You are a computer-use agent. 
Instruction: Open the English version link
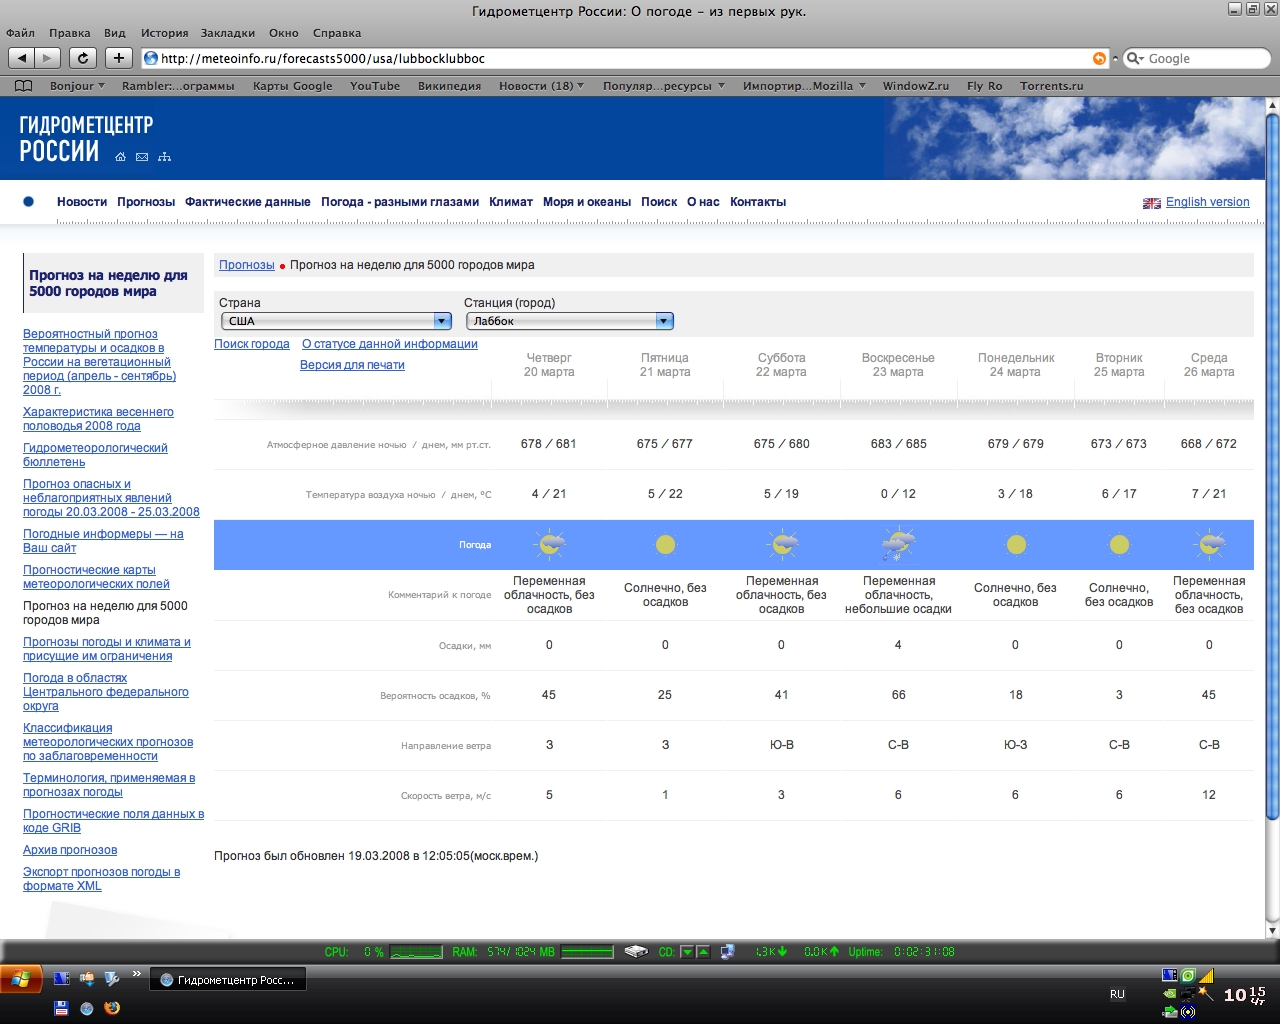click(x=1207, y=202)
